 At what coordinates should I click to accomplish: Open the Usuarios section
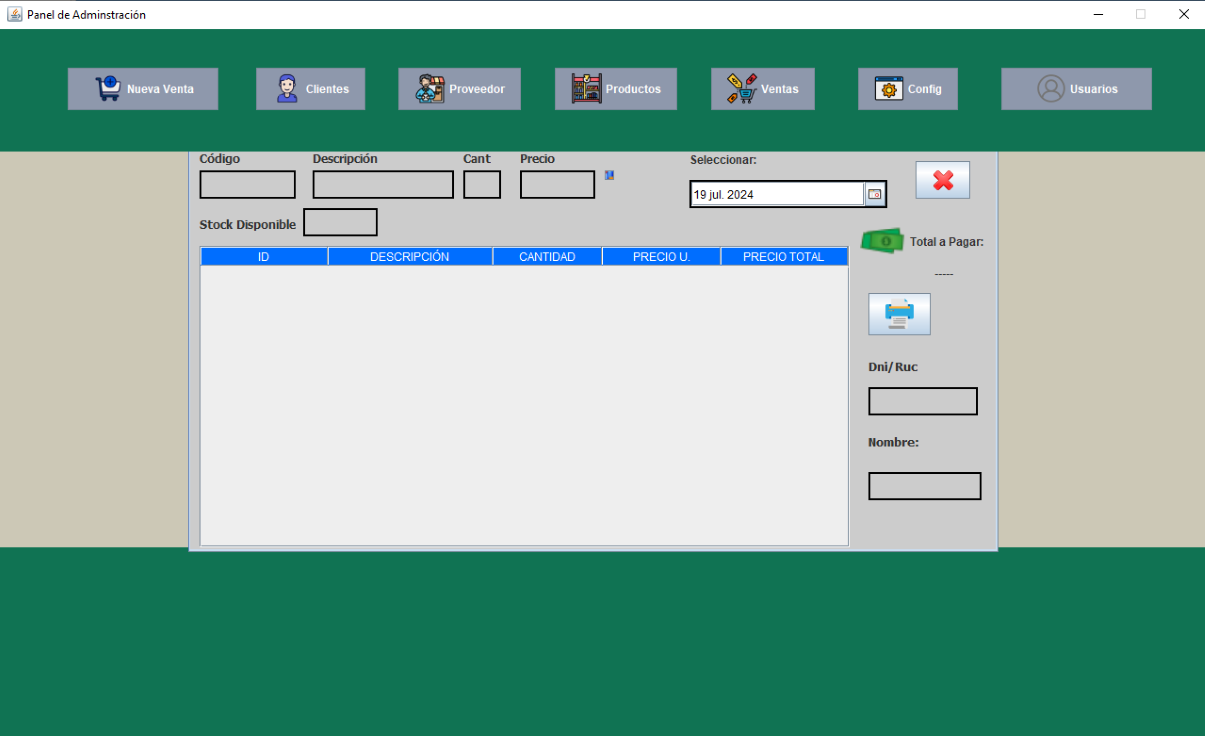(1076, 89)
